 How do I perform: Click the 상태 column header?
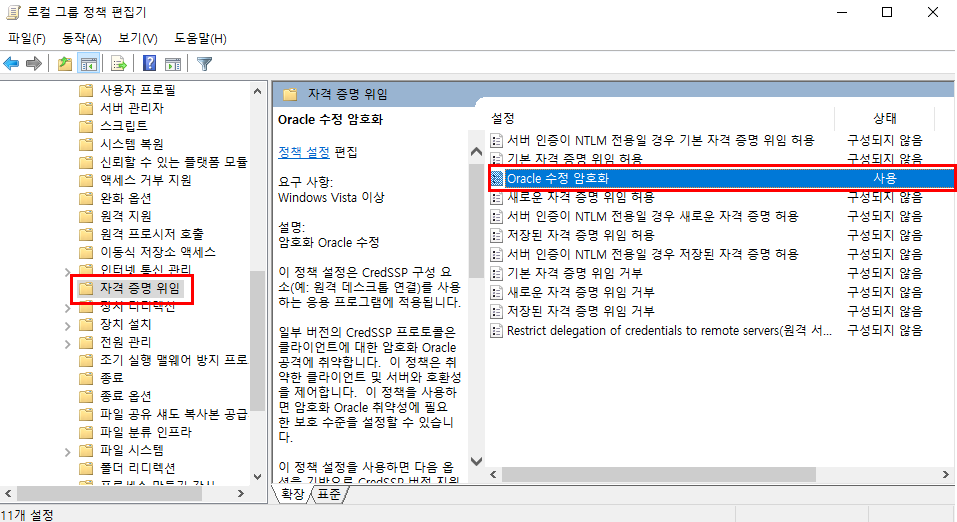pyautogui.click(x=884, y=118)
